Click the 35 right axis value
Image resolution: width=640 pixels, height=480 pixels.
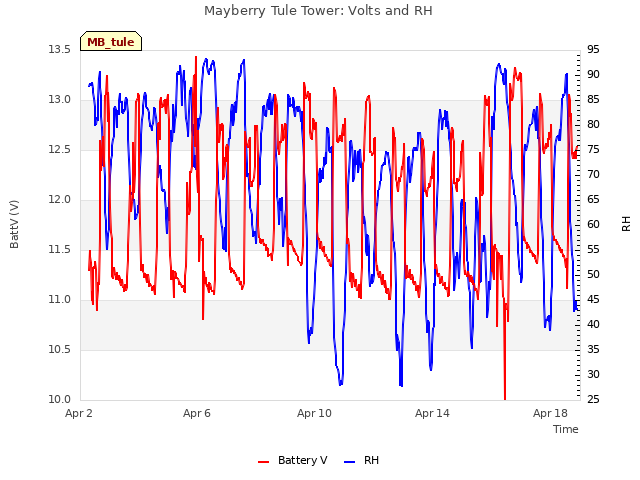(593, 349)
